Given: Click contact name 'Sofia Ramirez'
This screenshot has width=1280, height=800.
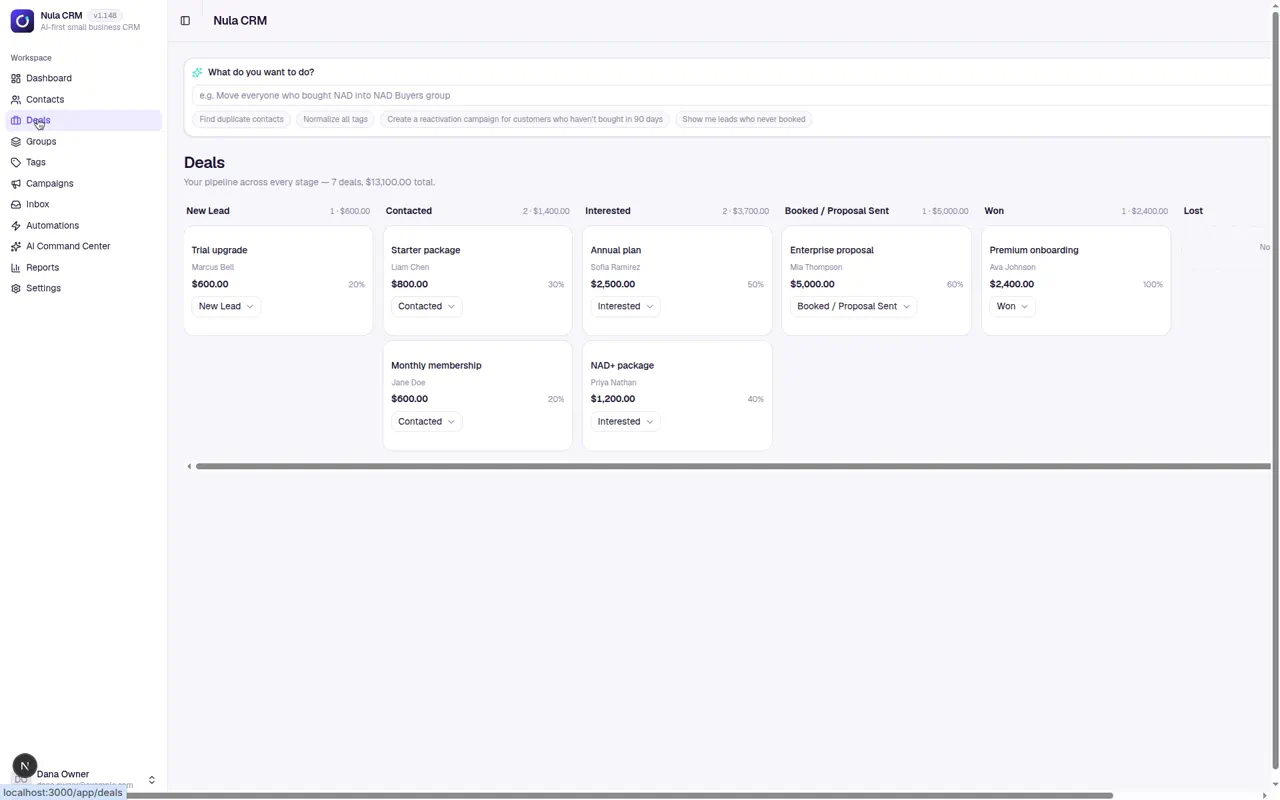Looking at the screenshot, I should (615, 267).
